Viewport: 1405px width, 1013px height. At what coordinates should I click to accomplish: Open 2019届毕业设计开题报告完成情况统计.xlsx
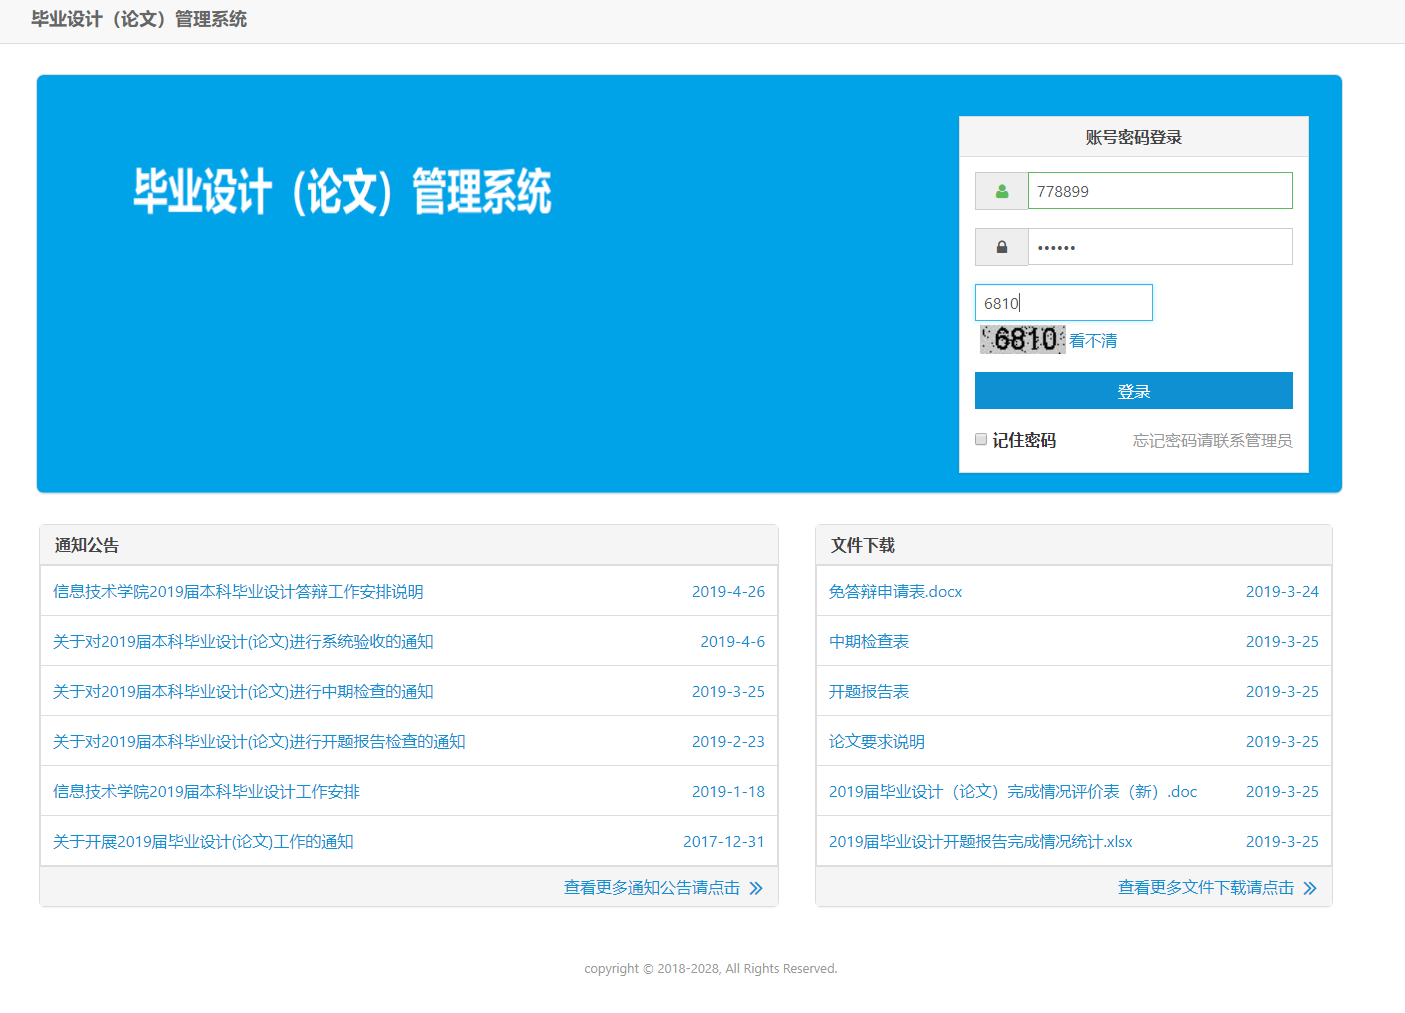(980, 841)
